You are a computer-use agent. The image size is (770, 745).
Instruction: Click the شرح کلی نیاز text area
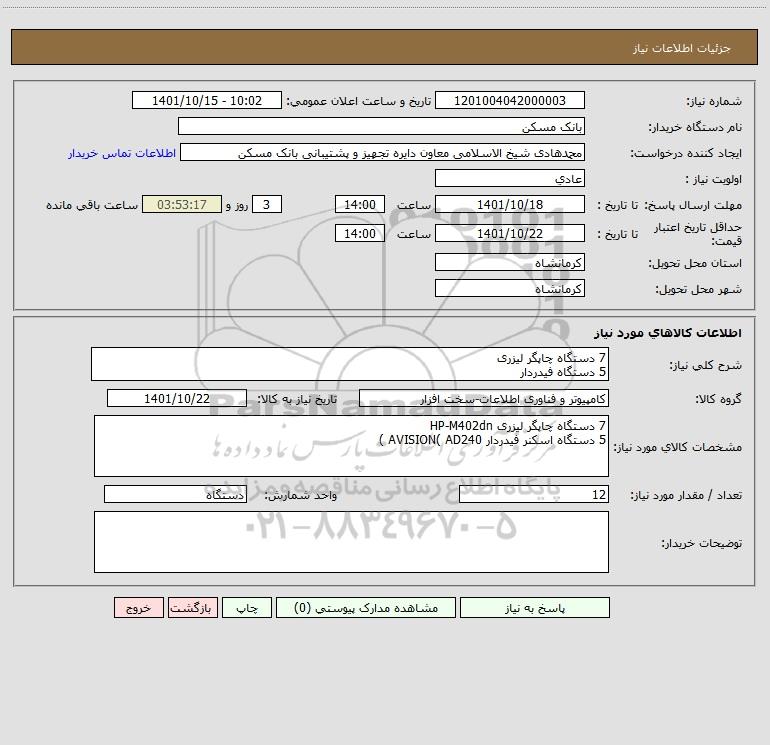pos(350,364)
